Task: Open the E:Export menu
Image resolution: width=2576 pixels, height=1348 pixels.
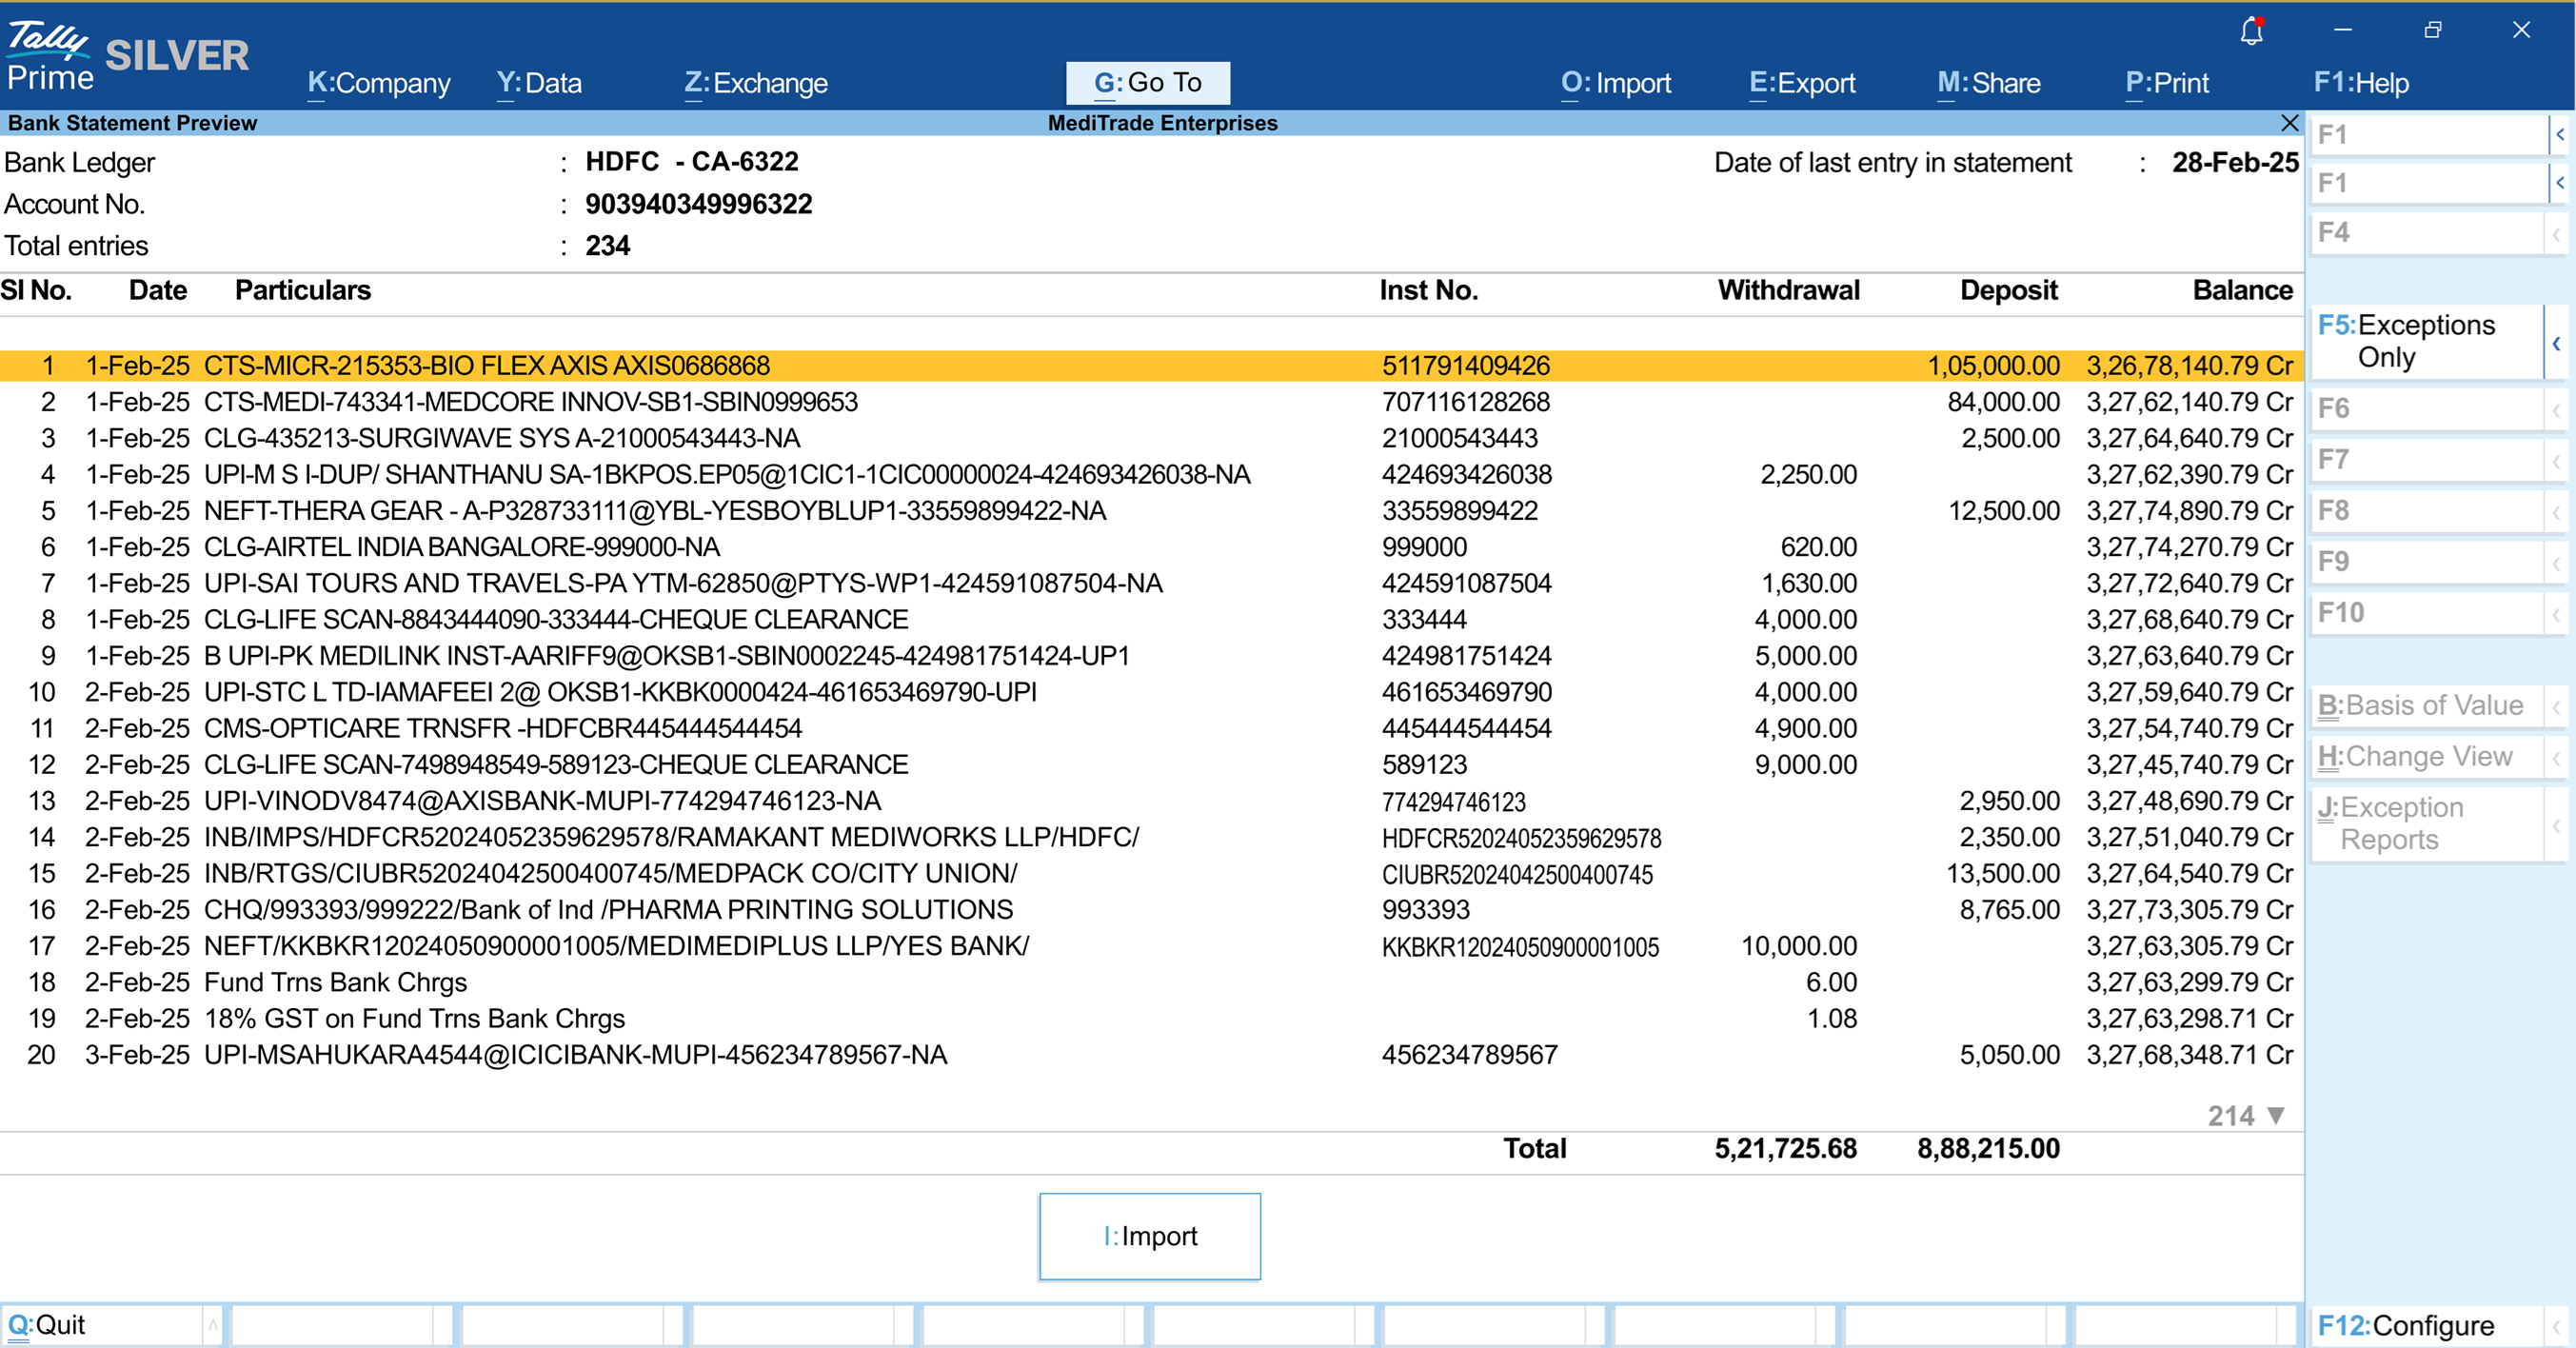Action: click(1802, 83)
